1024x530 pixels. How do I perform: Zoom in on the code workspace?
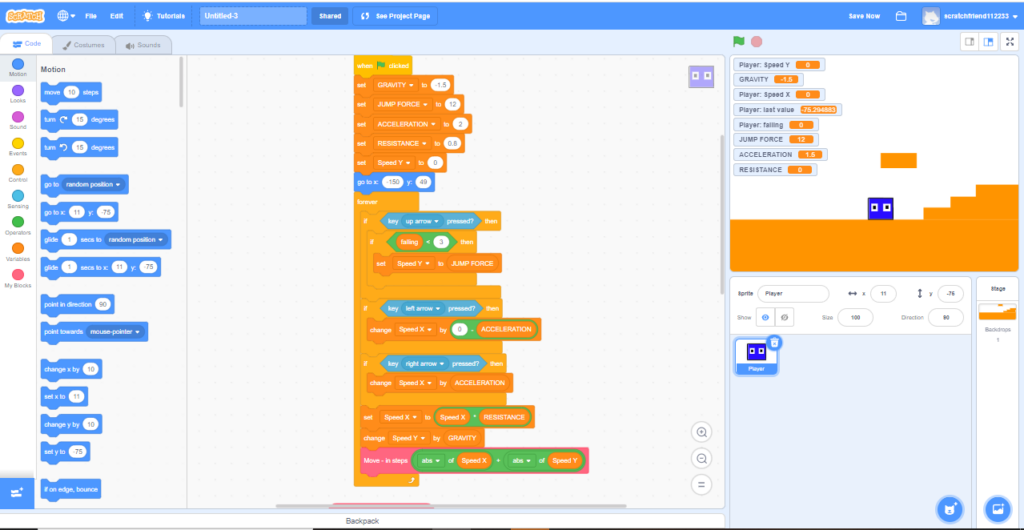click(702, 433)
